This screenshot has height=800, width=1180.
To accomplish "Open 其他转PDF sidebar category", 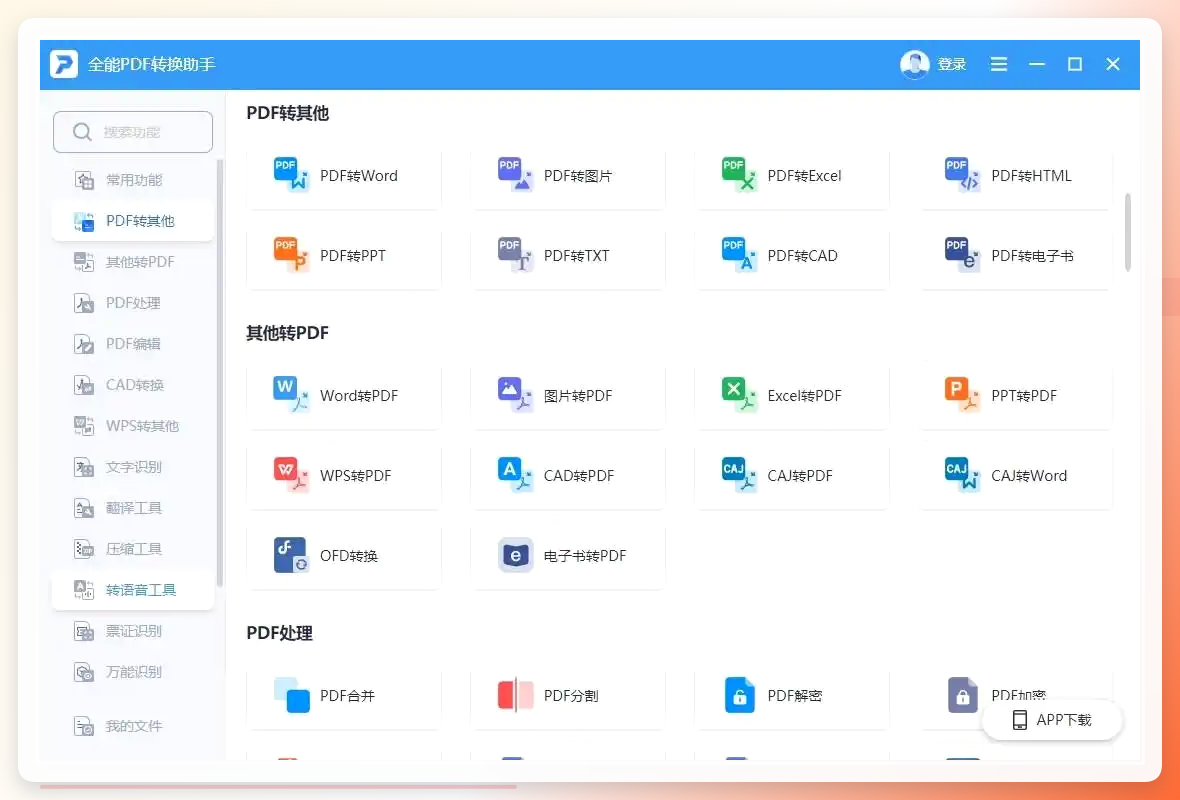I will click(133, 262).
